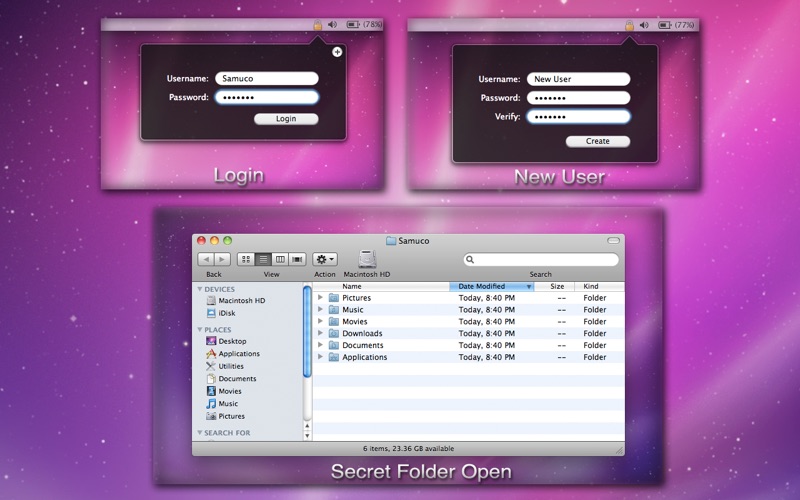
Task: Focus the Verify password field
Action: pos(579,116)
